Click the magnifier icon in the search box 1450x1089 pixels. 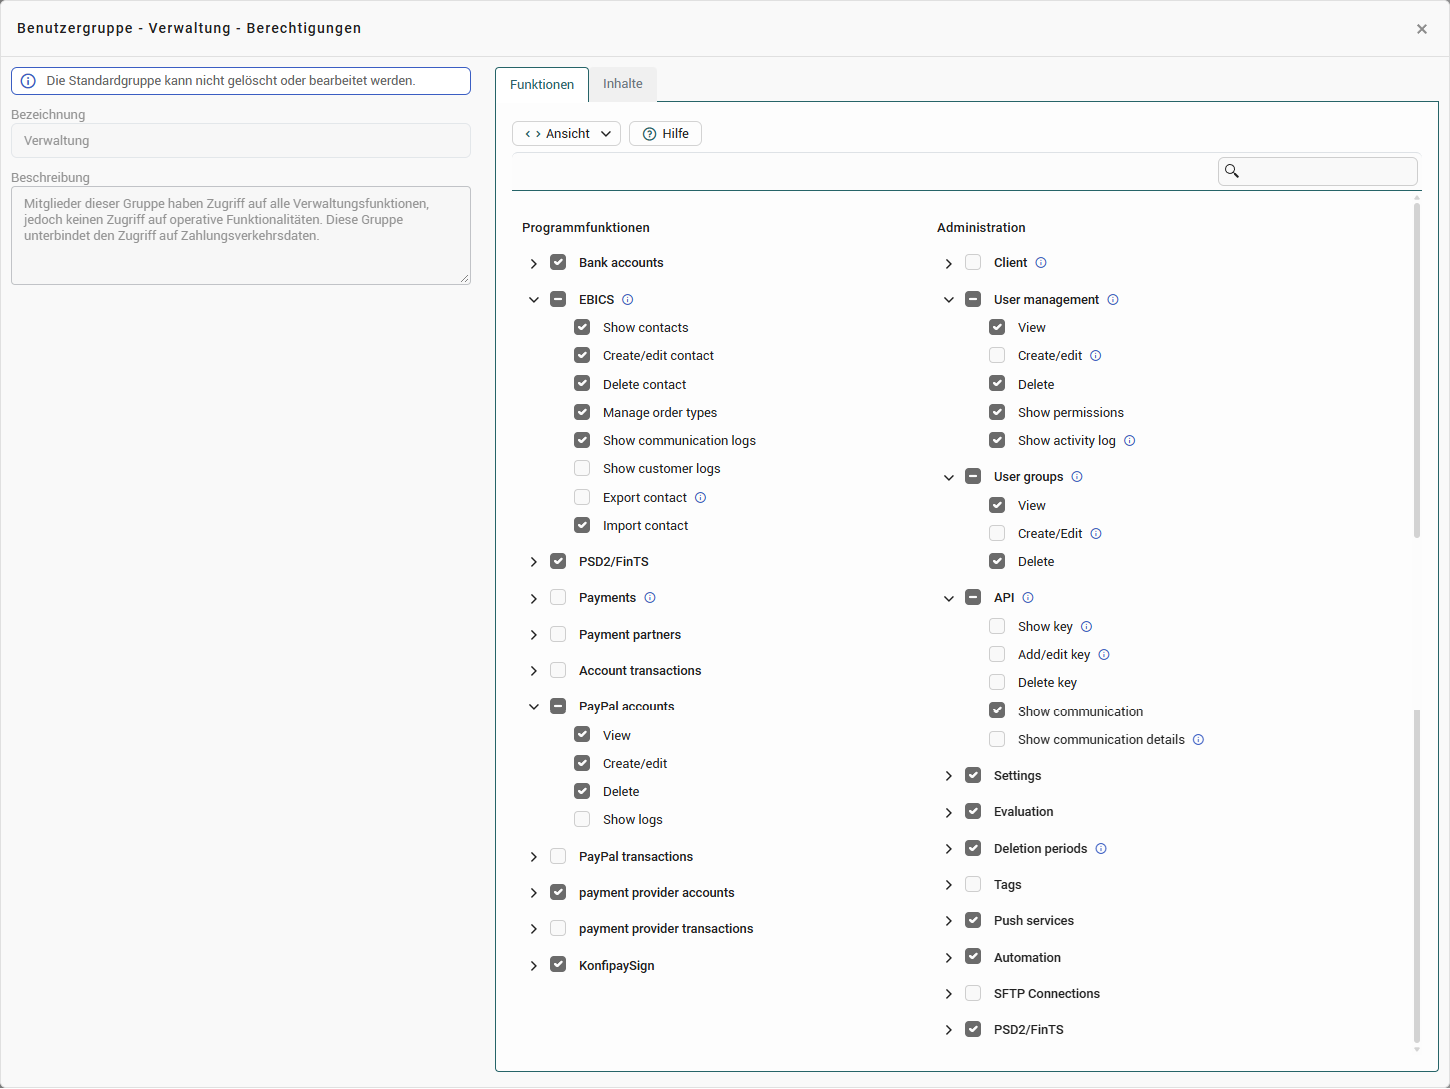tap(1232, 171)
